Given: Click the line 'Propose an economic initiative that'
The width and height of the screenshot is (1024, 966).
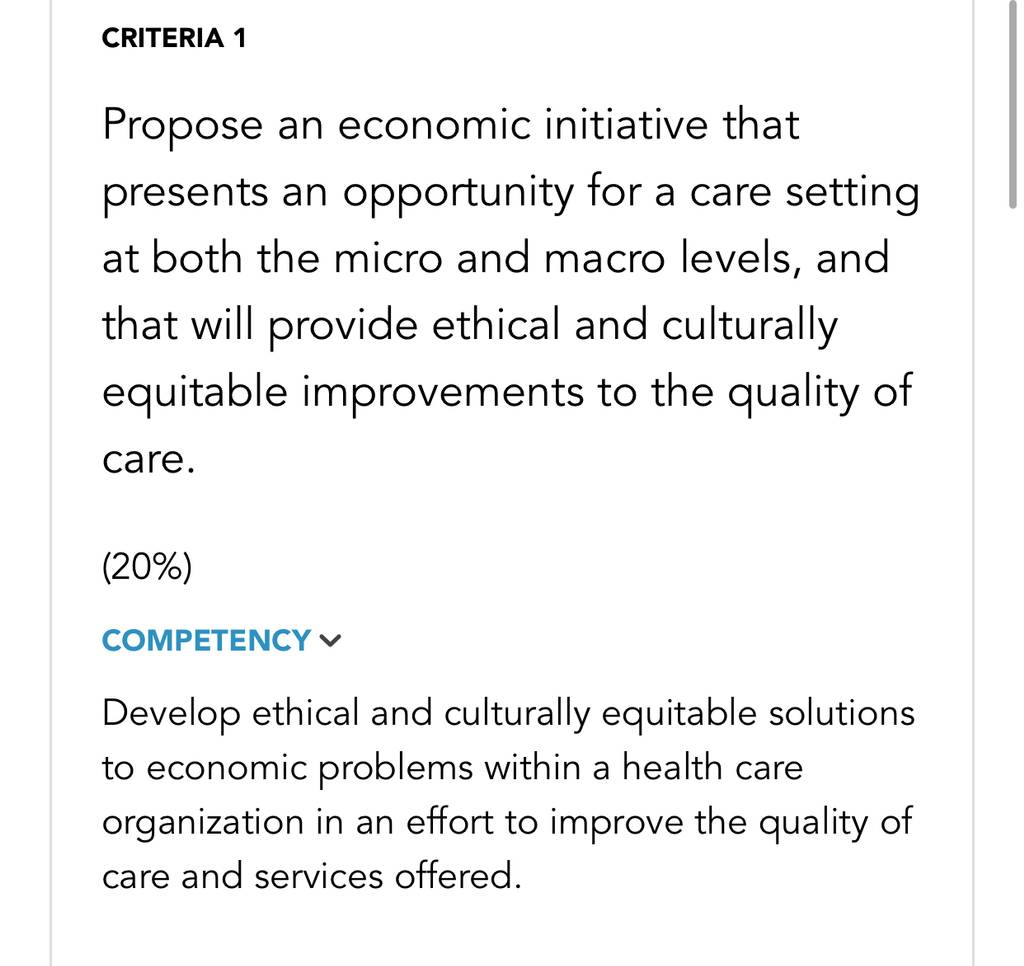Looking at the screenshot, I should (x=451, y=125).
